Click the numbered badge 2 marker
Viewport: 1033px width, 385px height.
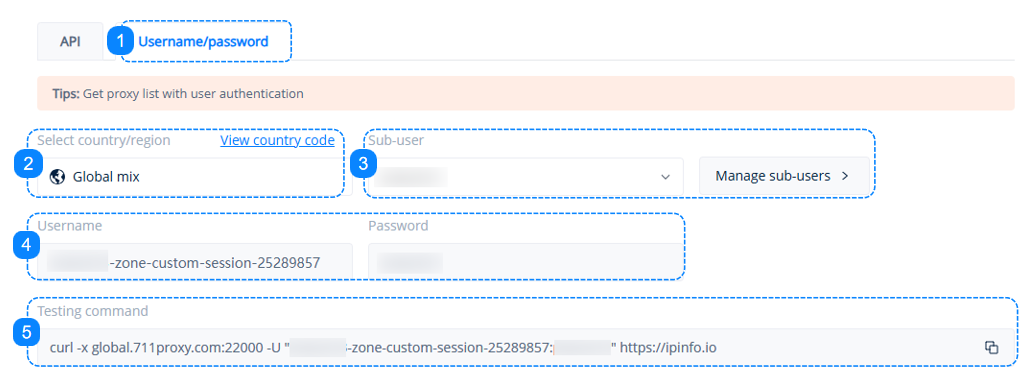pyautogui.click(x=28, y=165)
